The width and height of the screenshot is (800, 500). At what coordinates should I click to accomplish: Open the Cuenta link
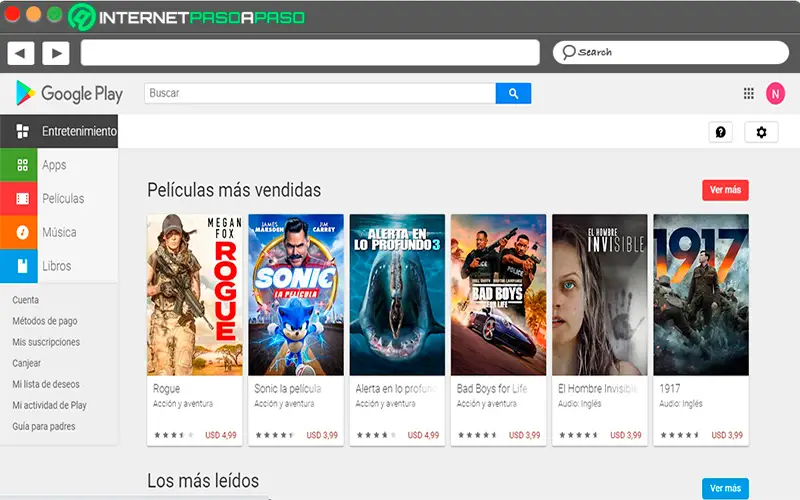tap(26, 300)
